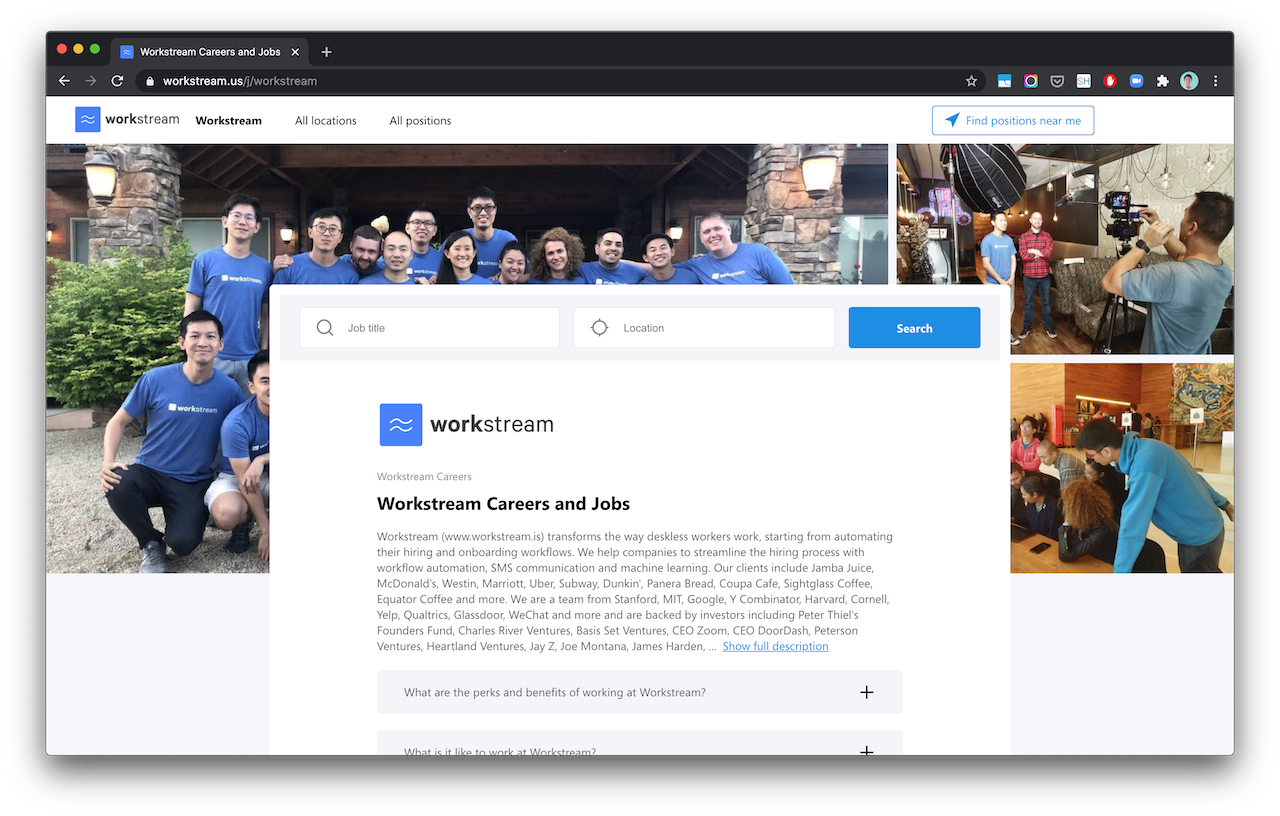Image resolution: width=1280 pixels, height=816 pixels.
Task: Click the magnifier icon in Job title field
Action: [325, 328]
